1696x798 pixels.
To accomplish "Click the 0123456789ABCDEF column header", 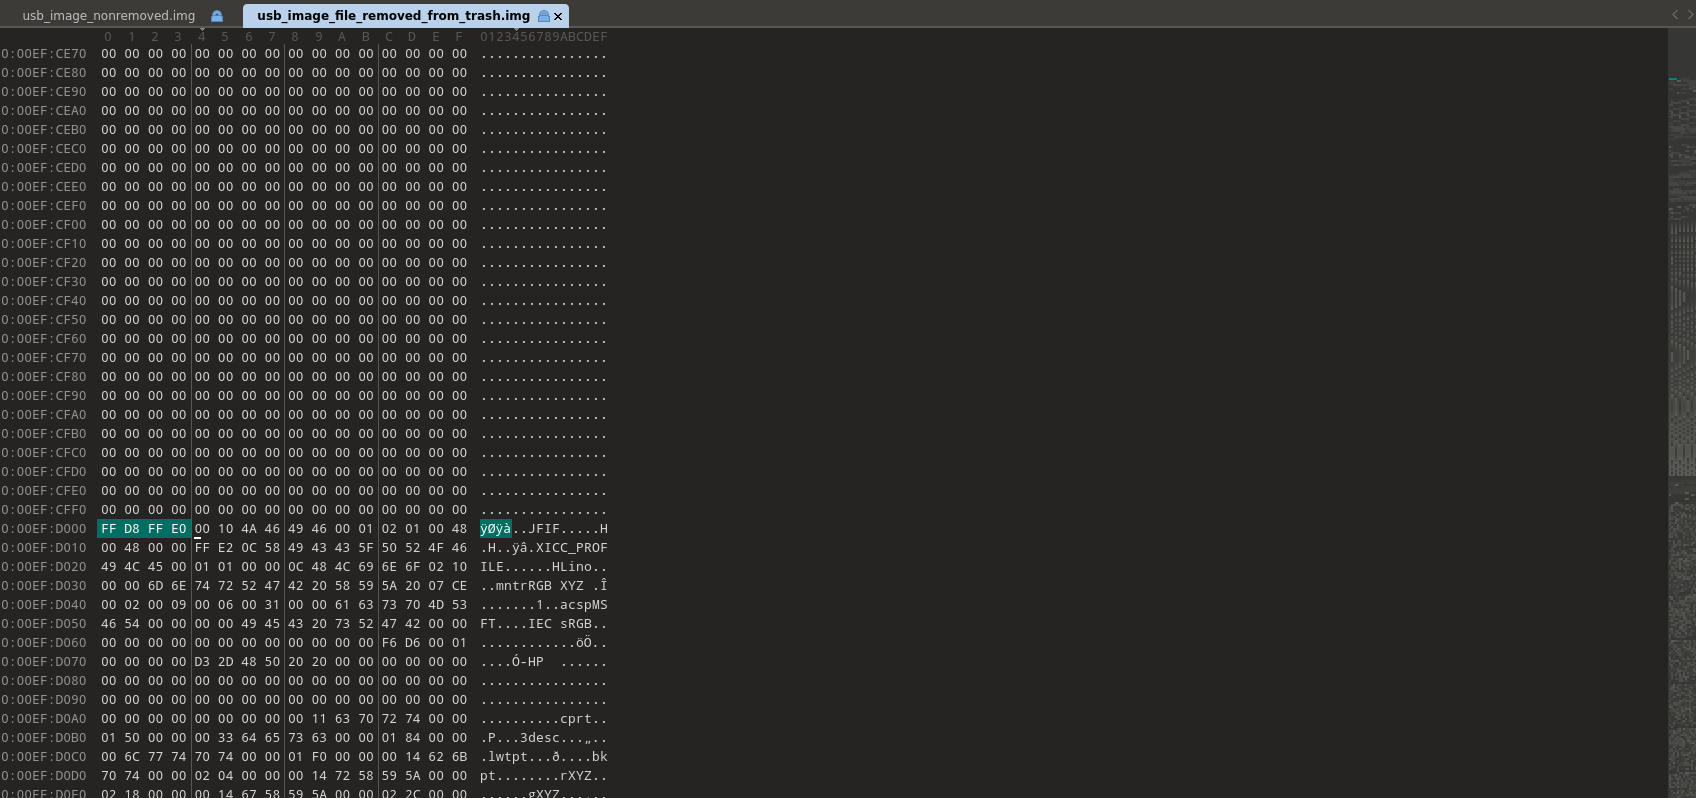I will pos(543,37).
